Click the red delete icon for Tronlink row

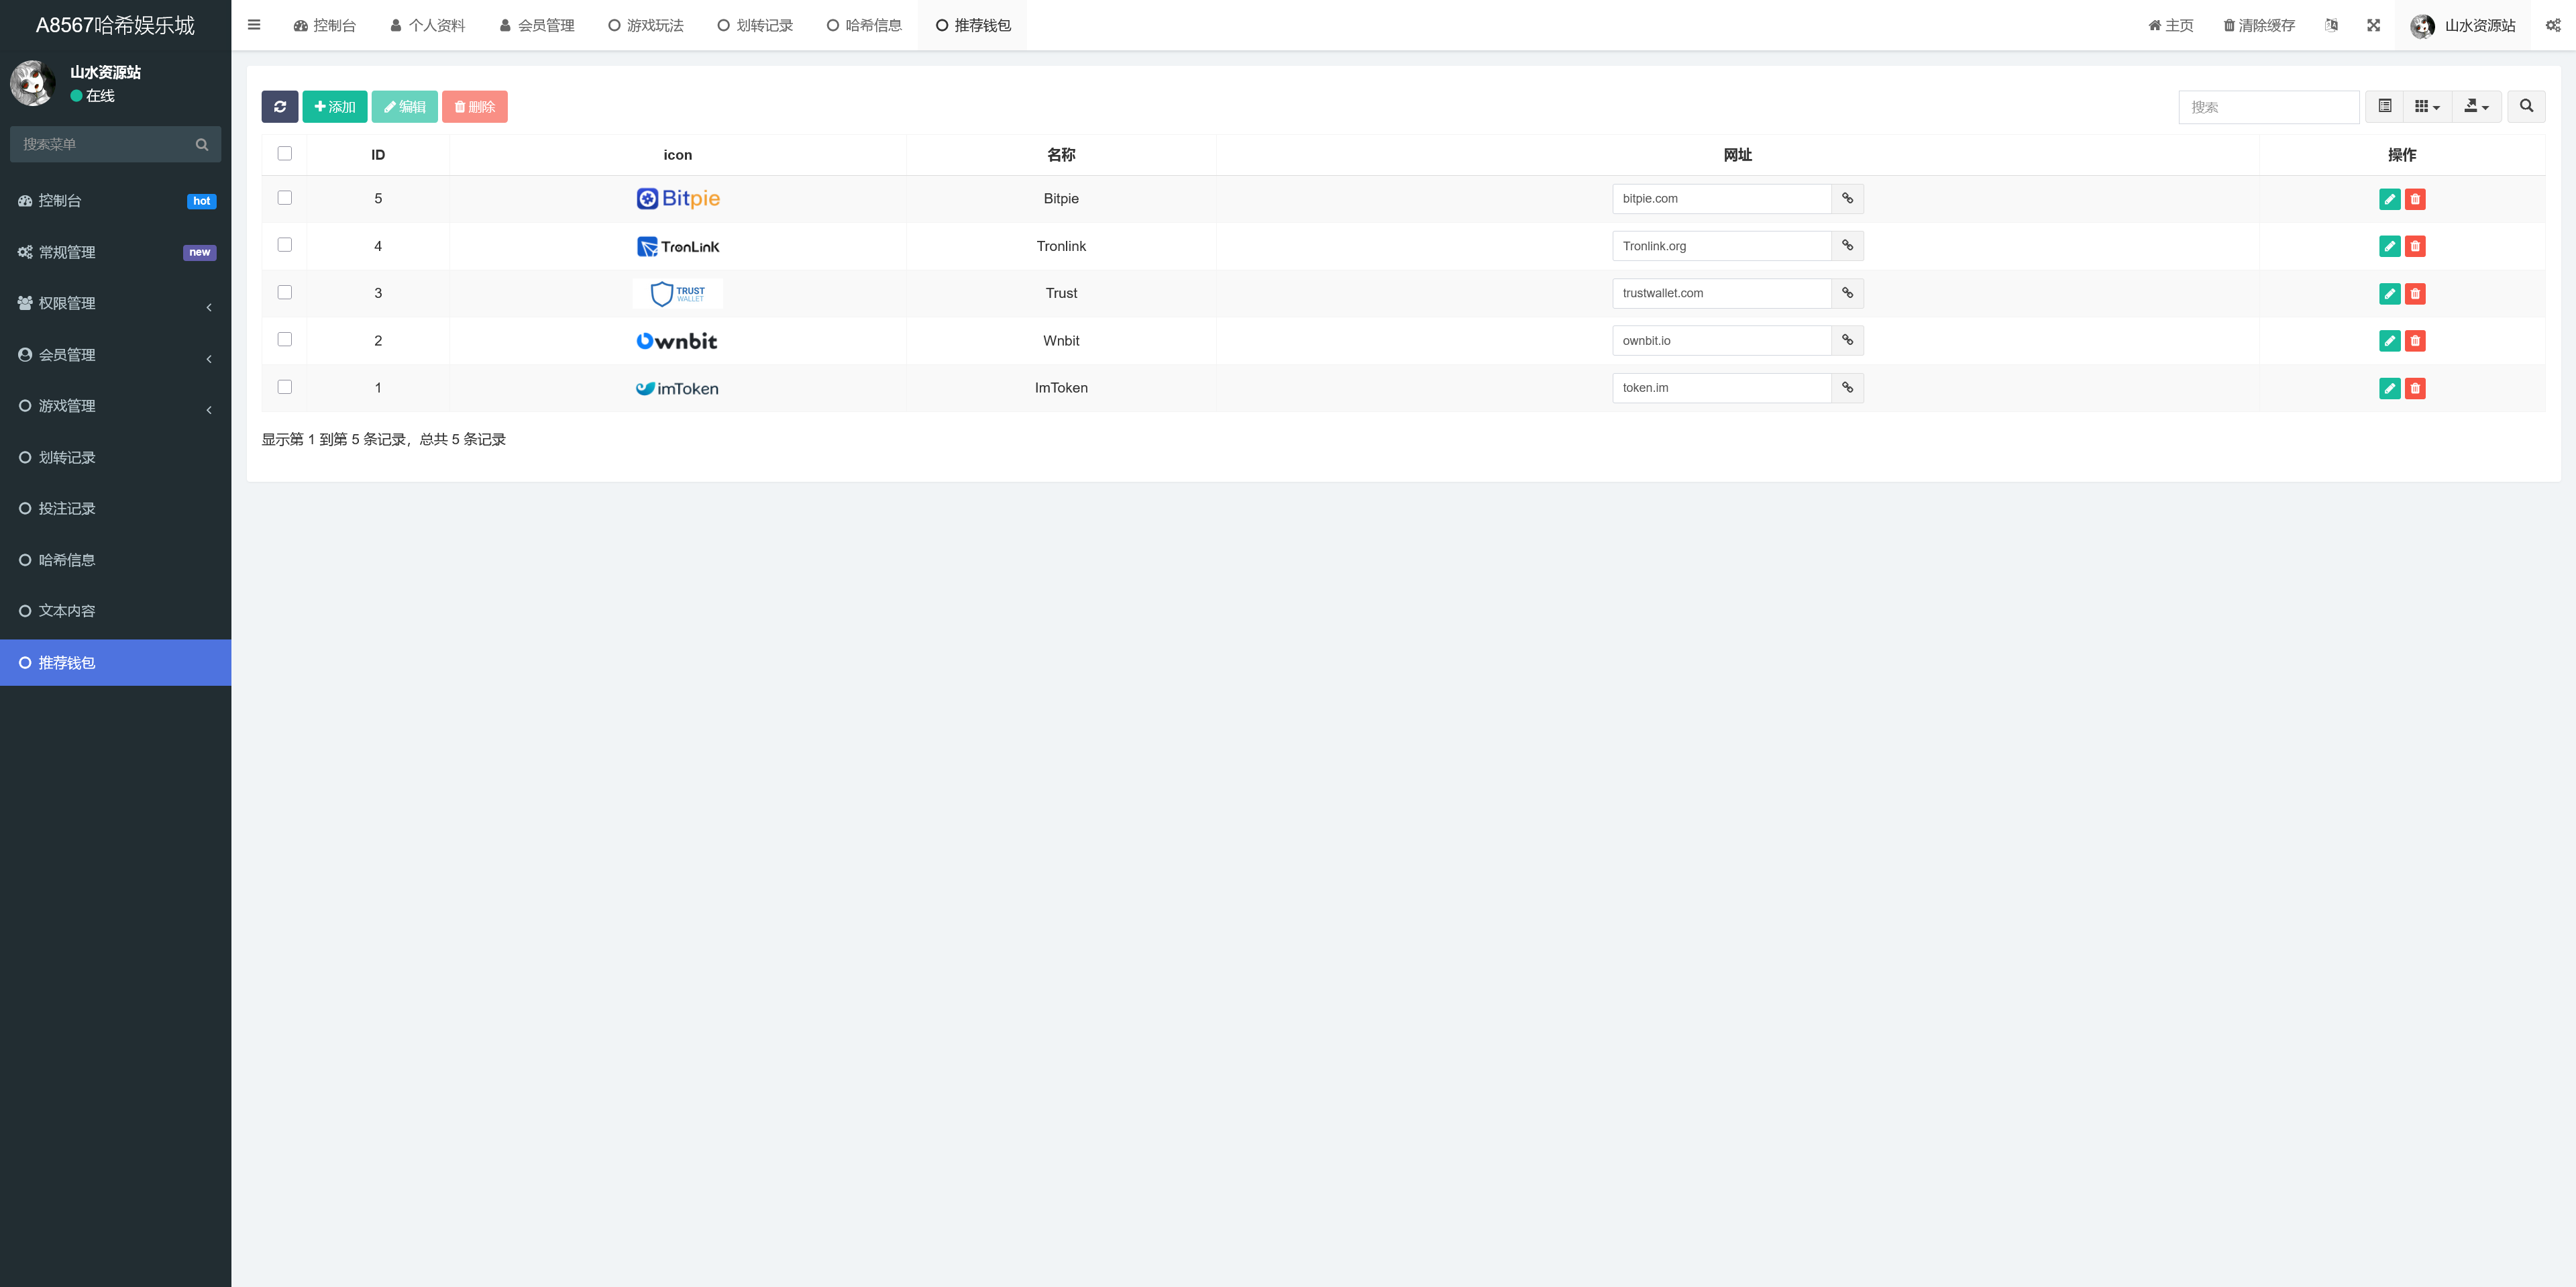tap(2415, 246)
